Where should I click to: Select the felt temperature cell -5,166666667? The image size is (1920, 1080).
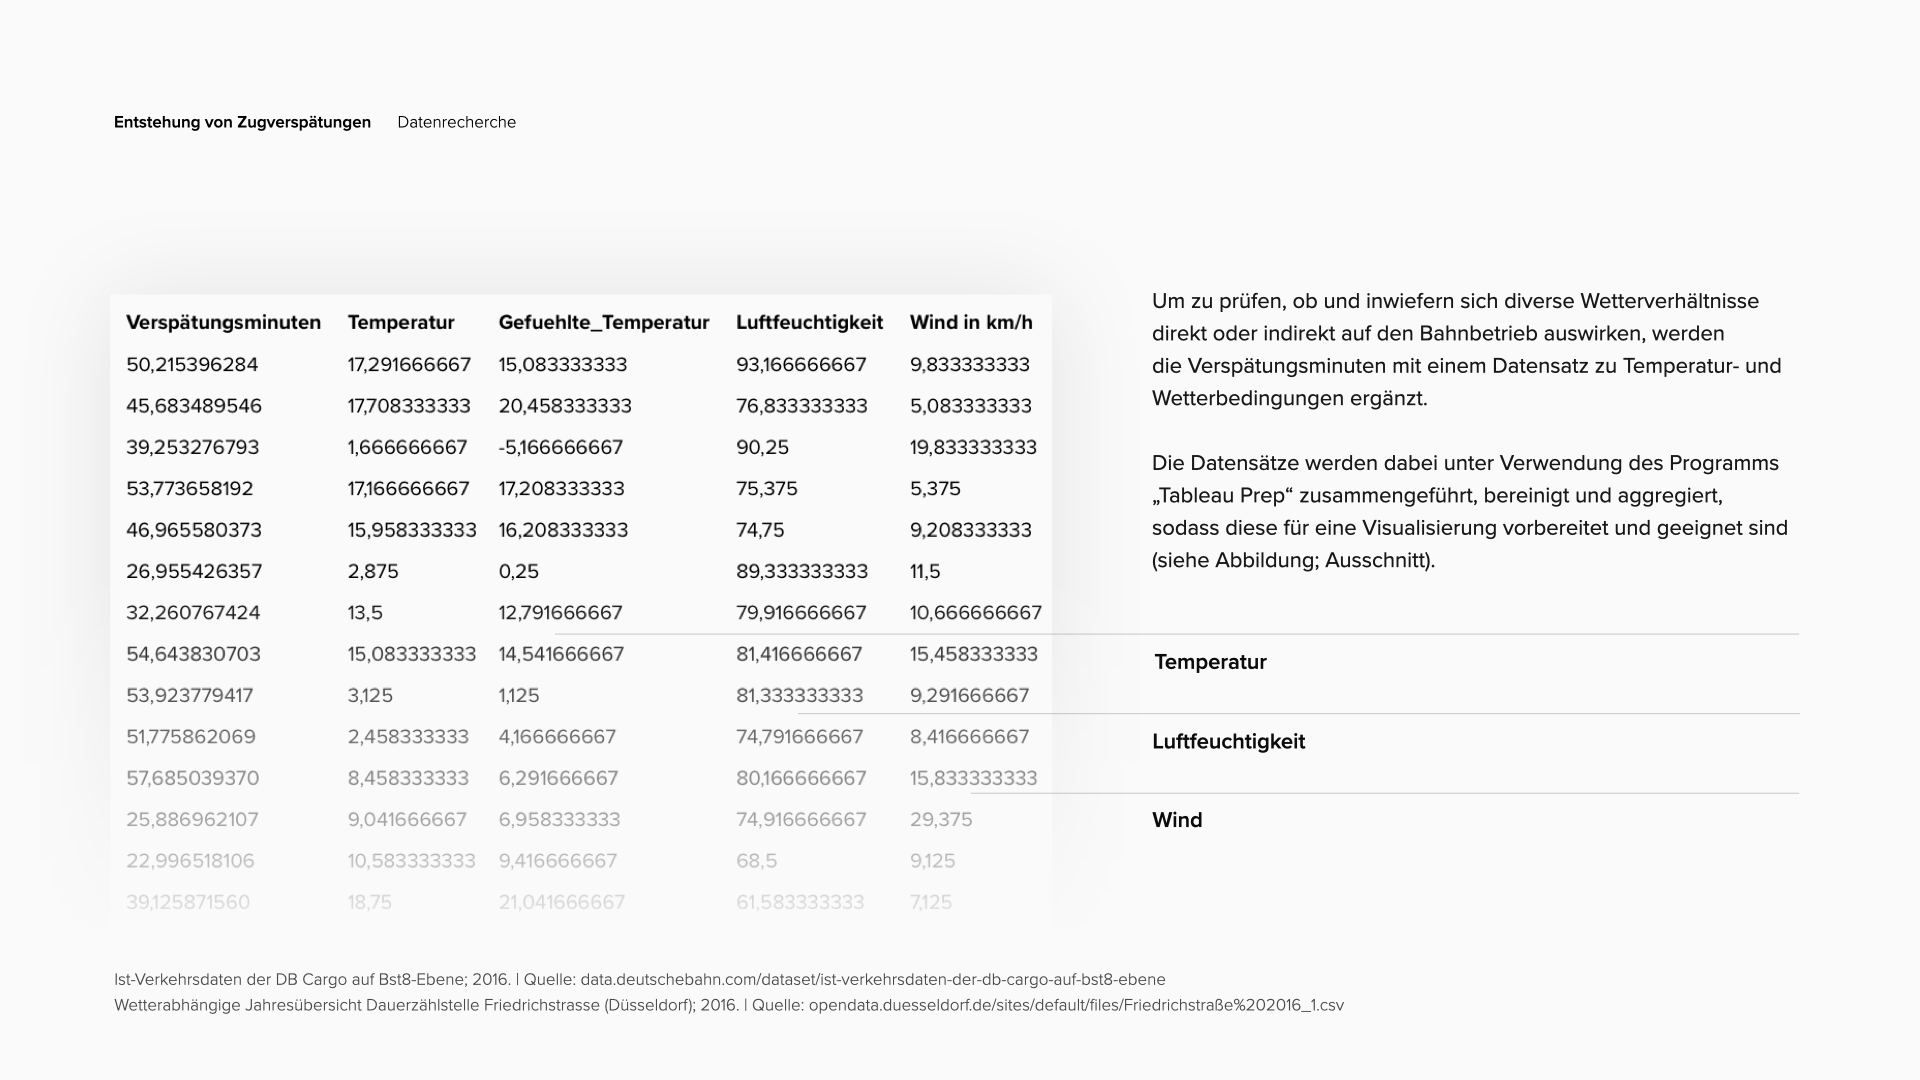560,447
